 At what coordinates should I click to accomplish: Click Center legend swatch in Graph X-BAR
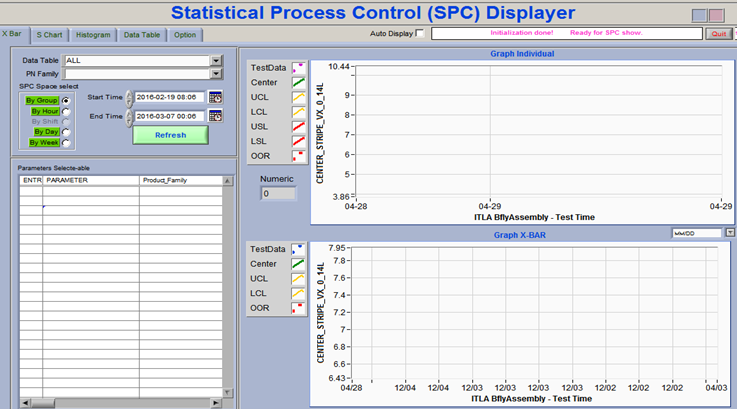[x=298, y=264]
